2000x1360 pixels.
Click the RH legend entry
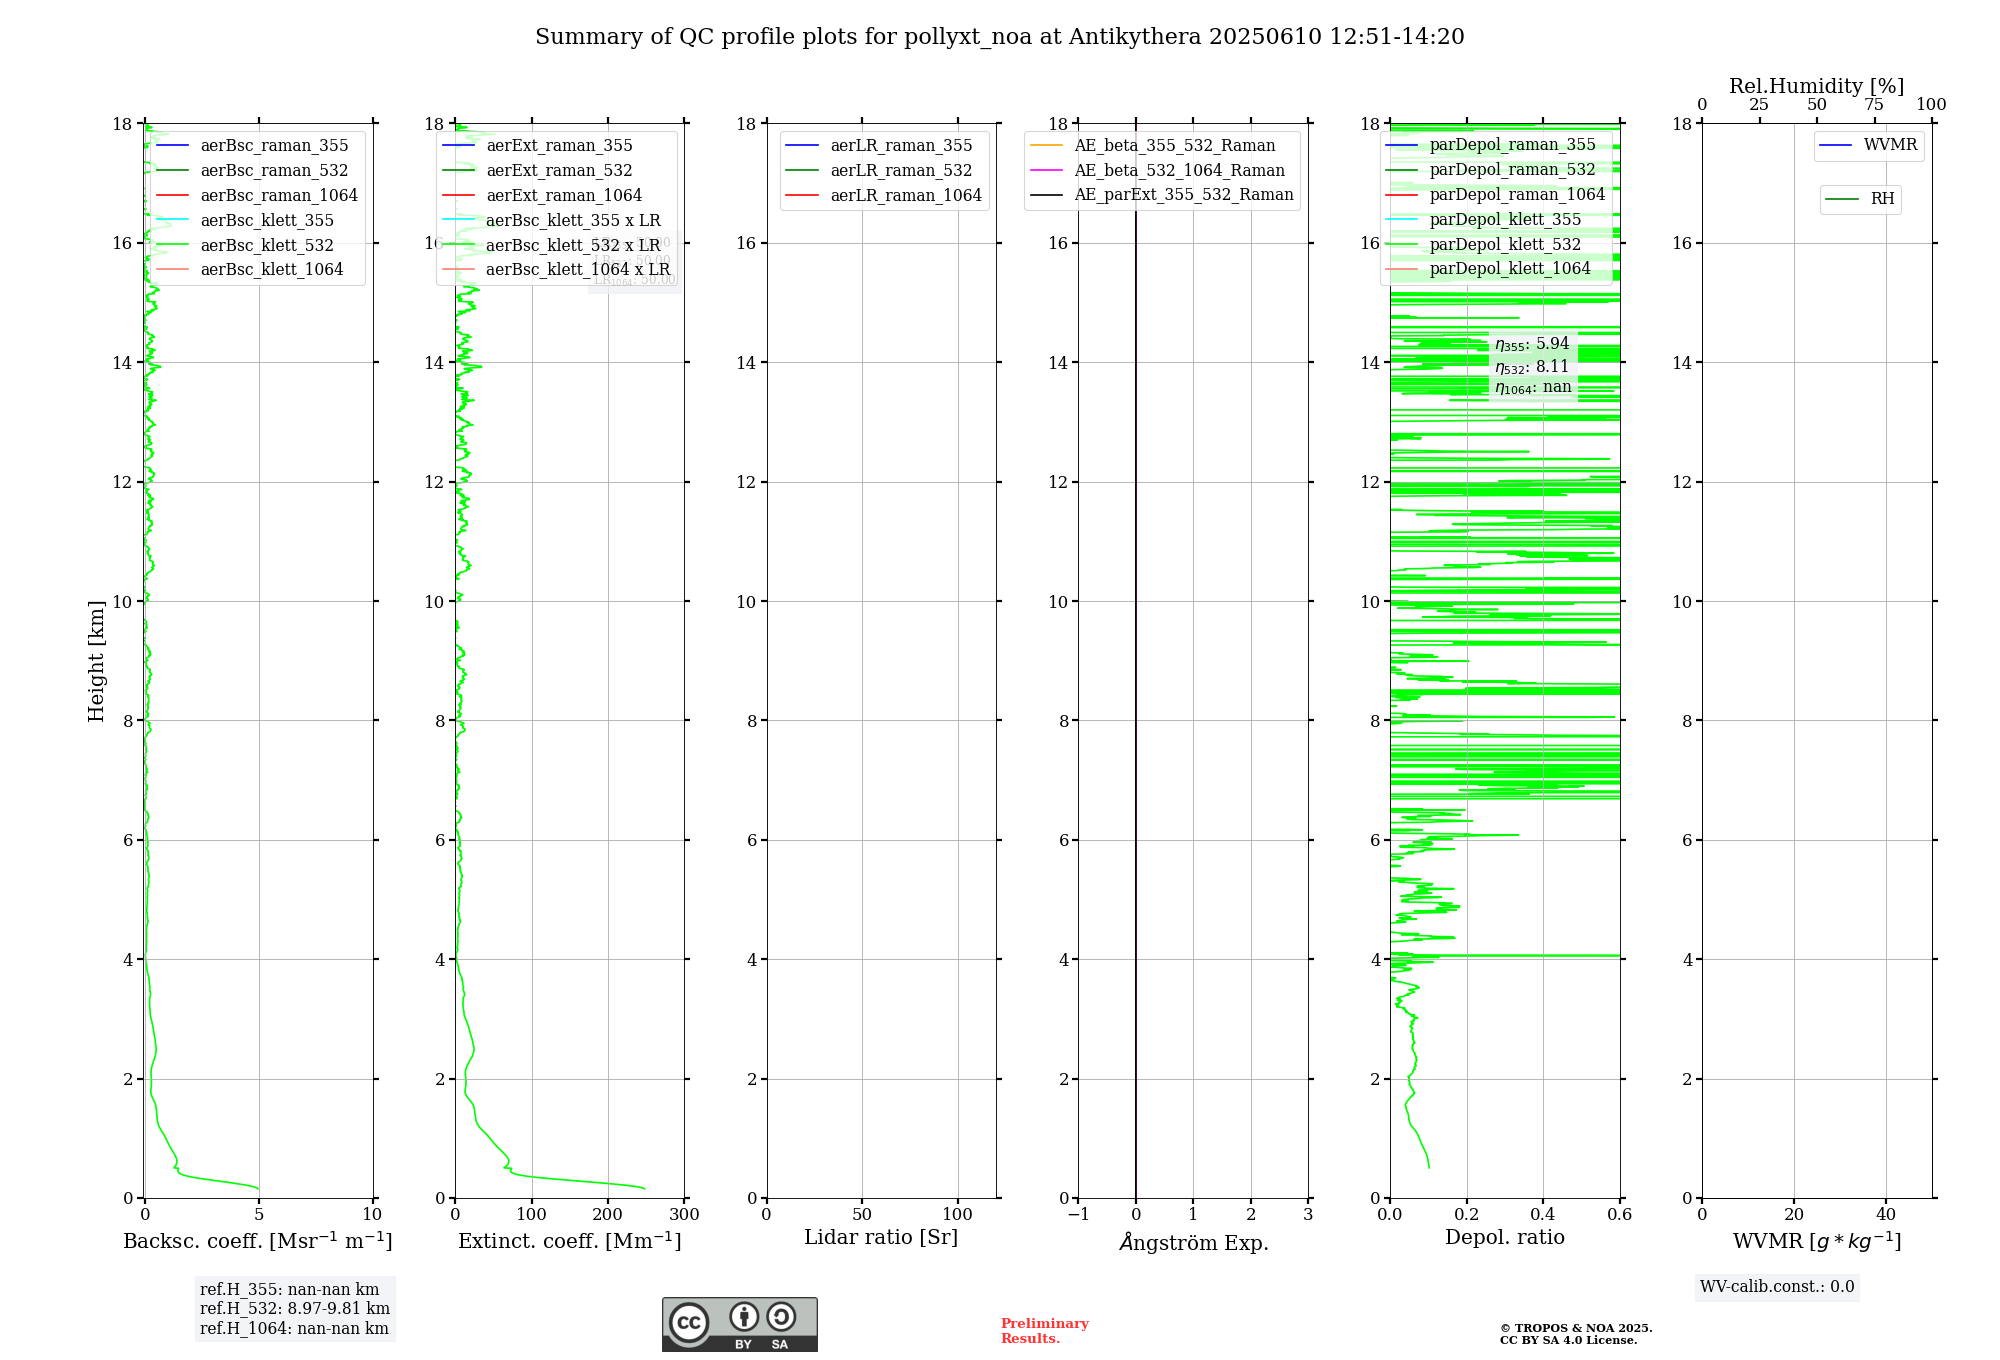click(1861, 200)
